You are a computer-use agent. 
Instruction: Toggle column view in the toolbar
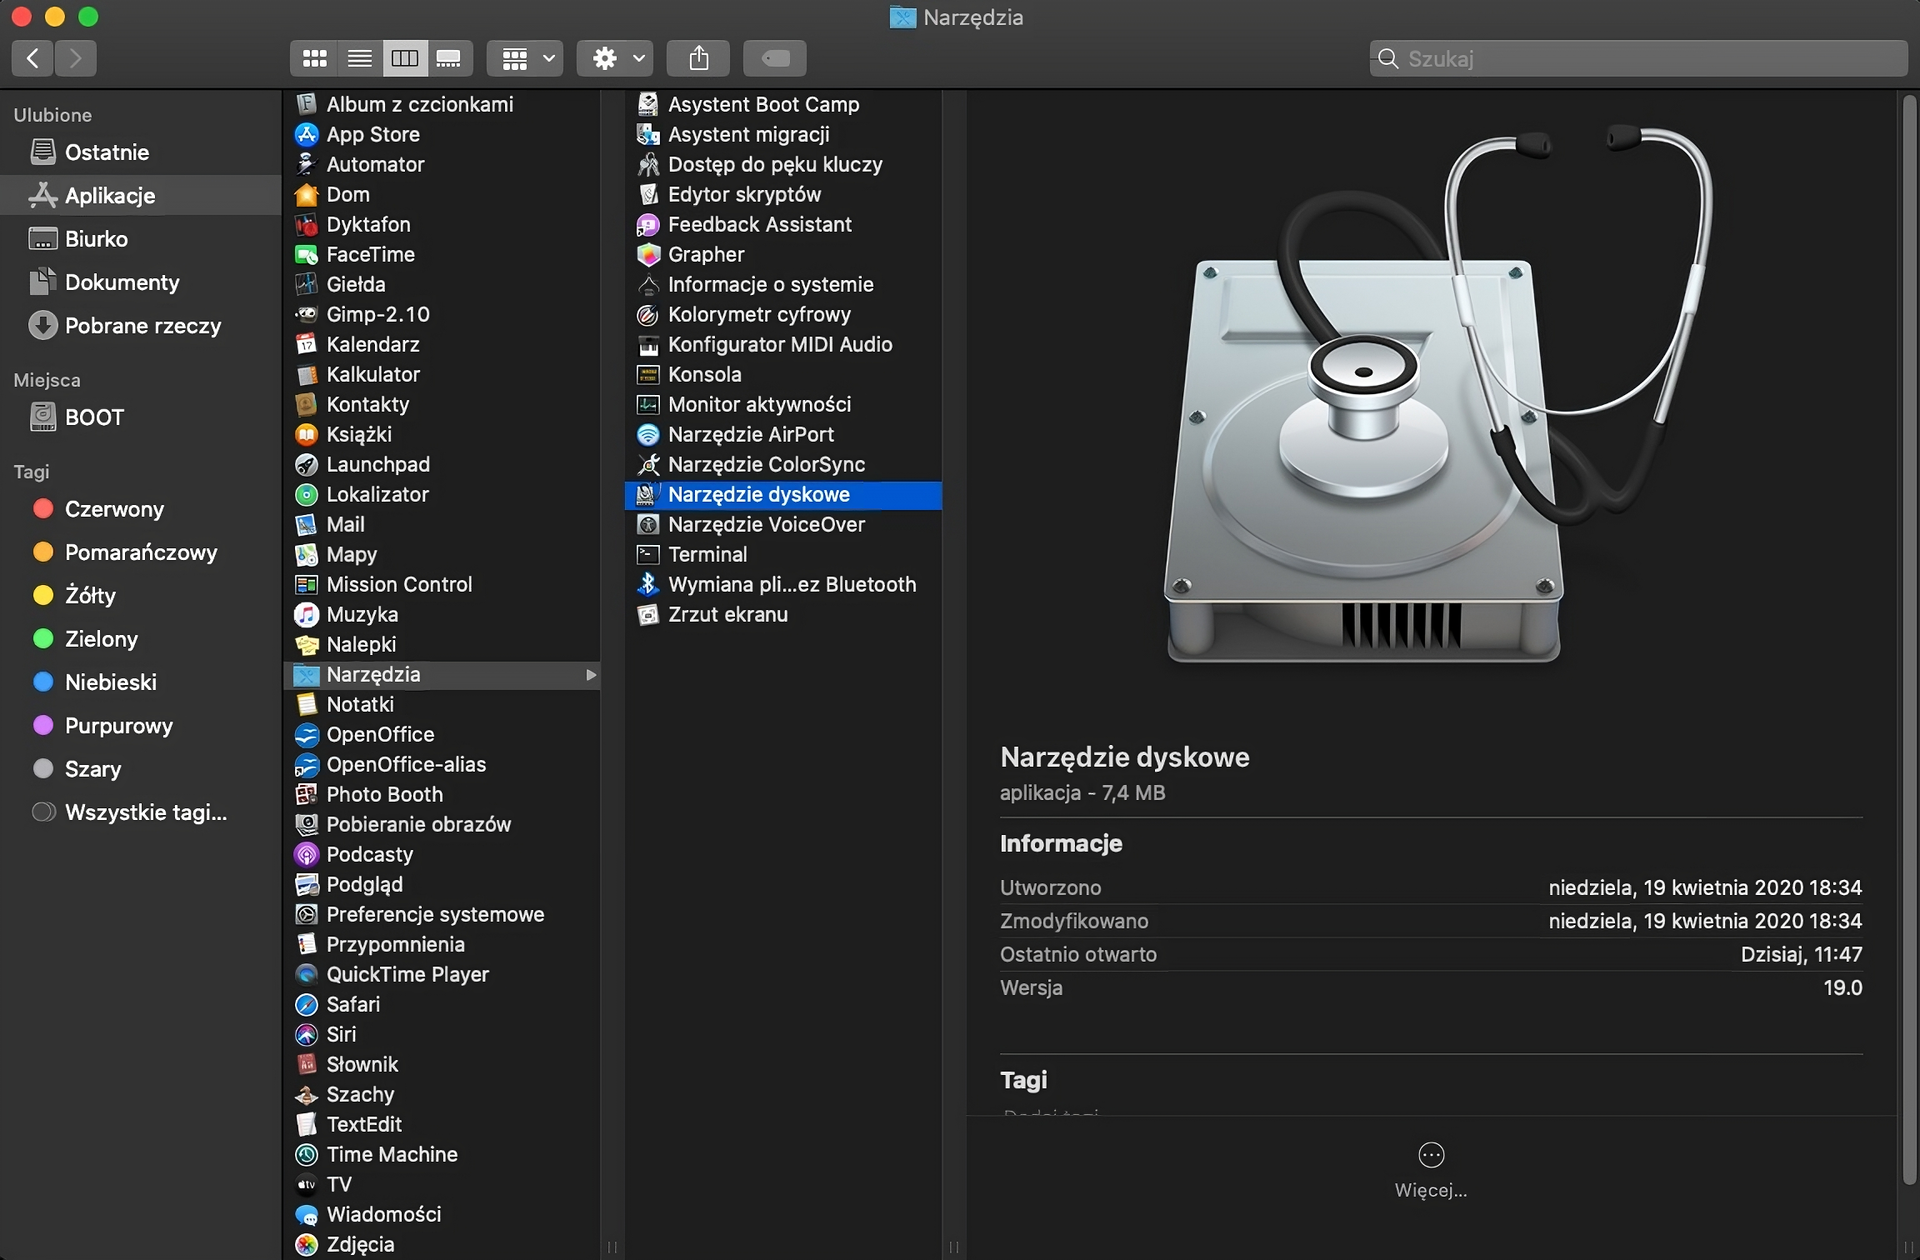coord(404,58)
